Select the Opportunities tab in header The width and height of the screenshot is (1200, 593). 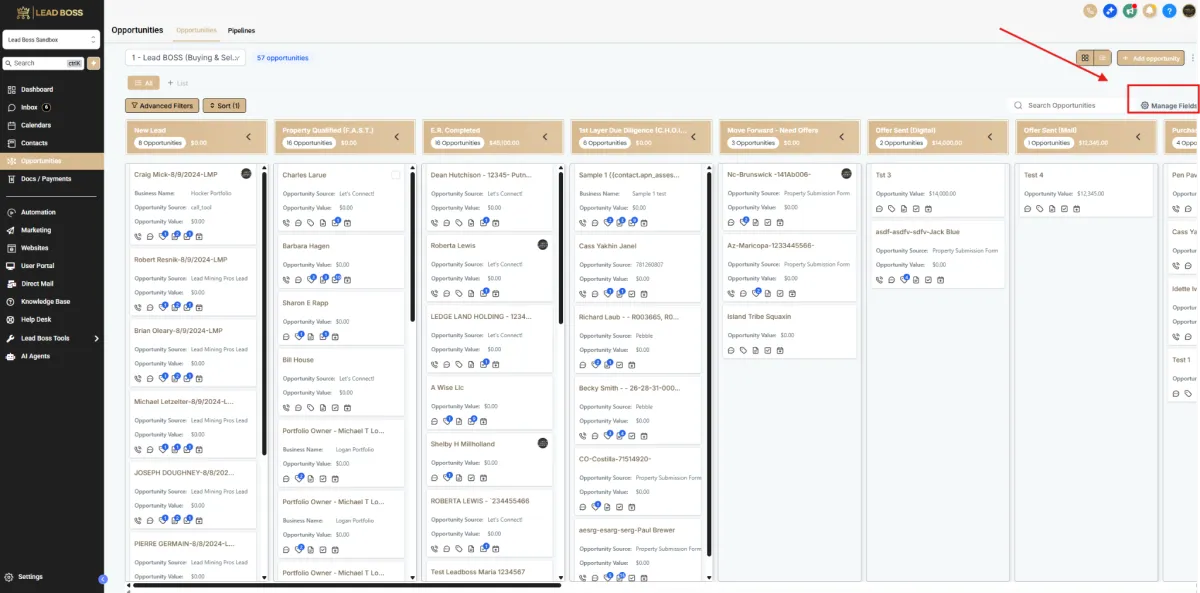pos(196,31)
